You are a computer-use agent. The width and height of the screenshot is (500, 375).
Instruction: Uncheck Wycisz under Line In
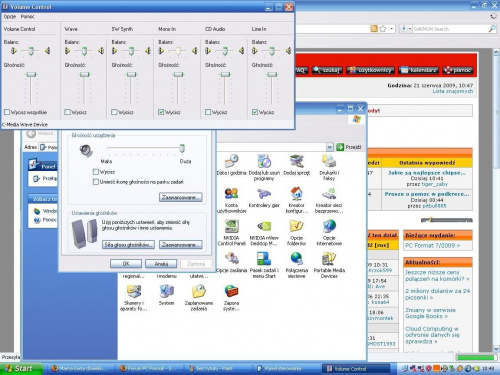pos(255,112)
